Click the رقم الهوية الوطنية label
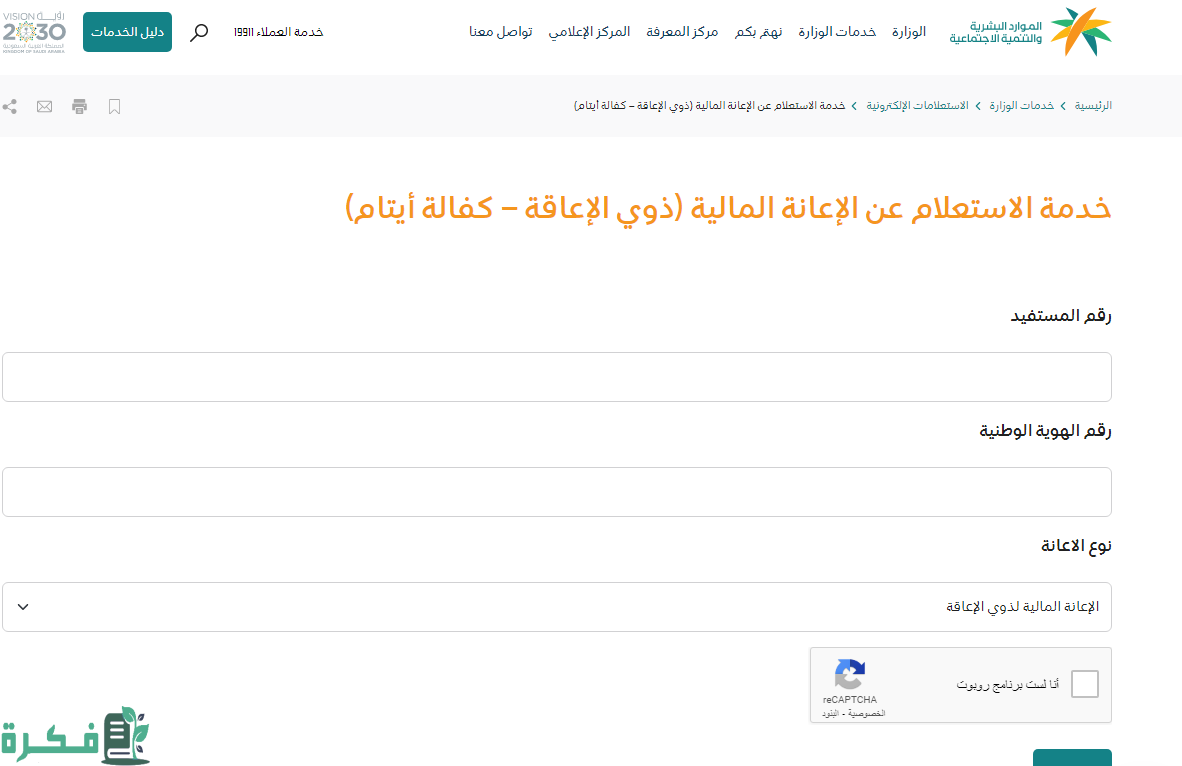 [x=1045, y=430]
